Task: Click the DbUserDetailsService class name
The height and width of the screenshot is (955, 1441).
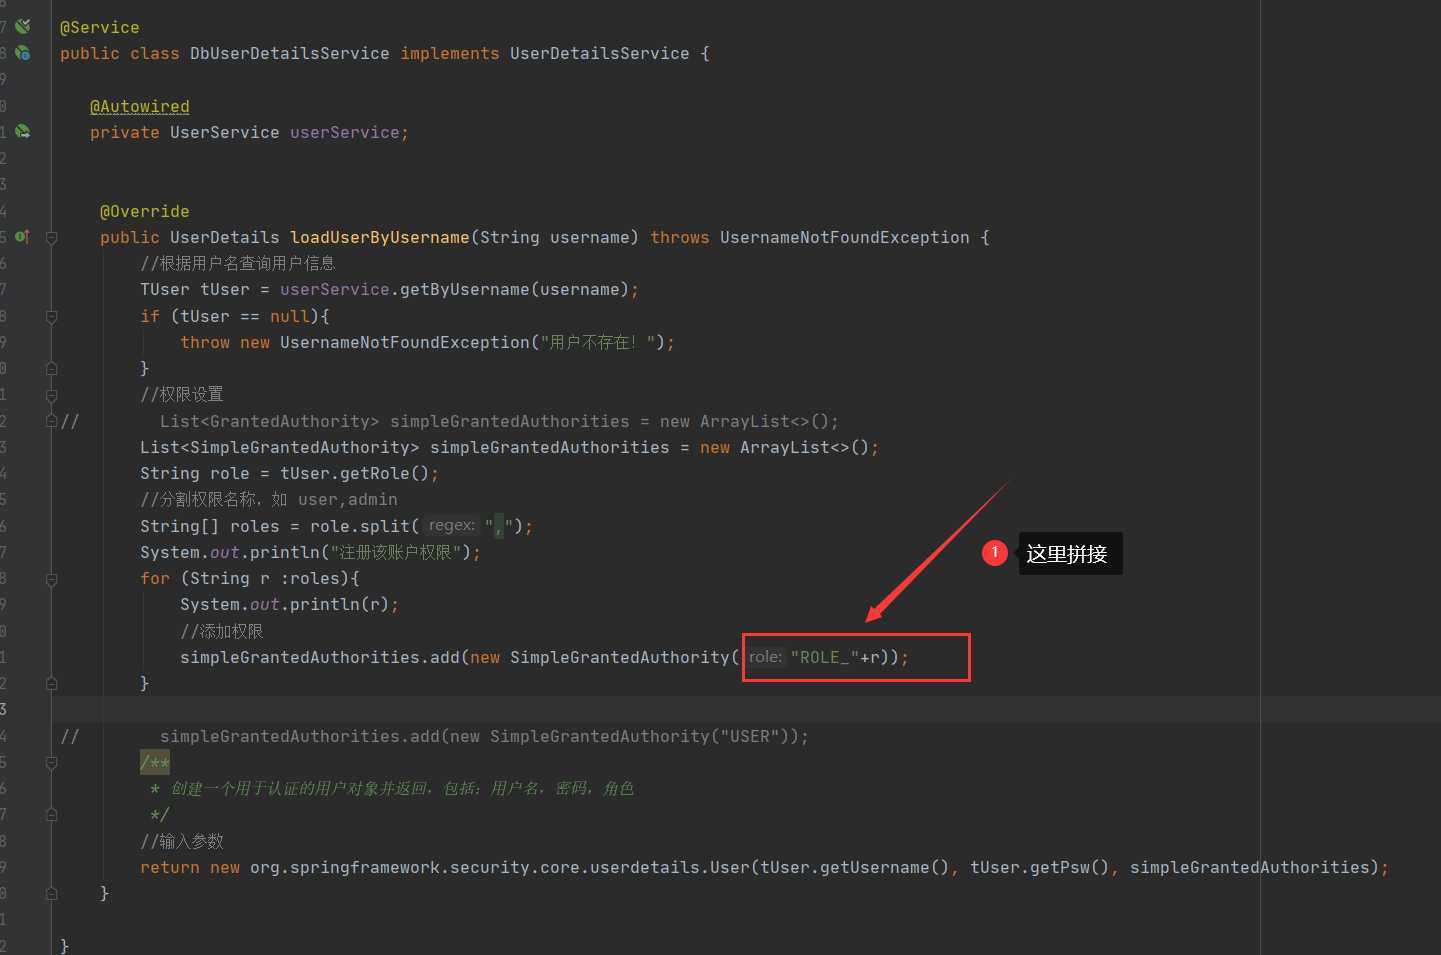Action: (290, 53)
